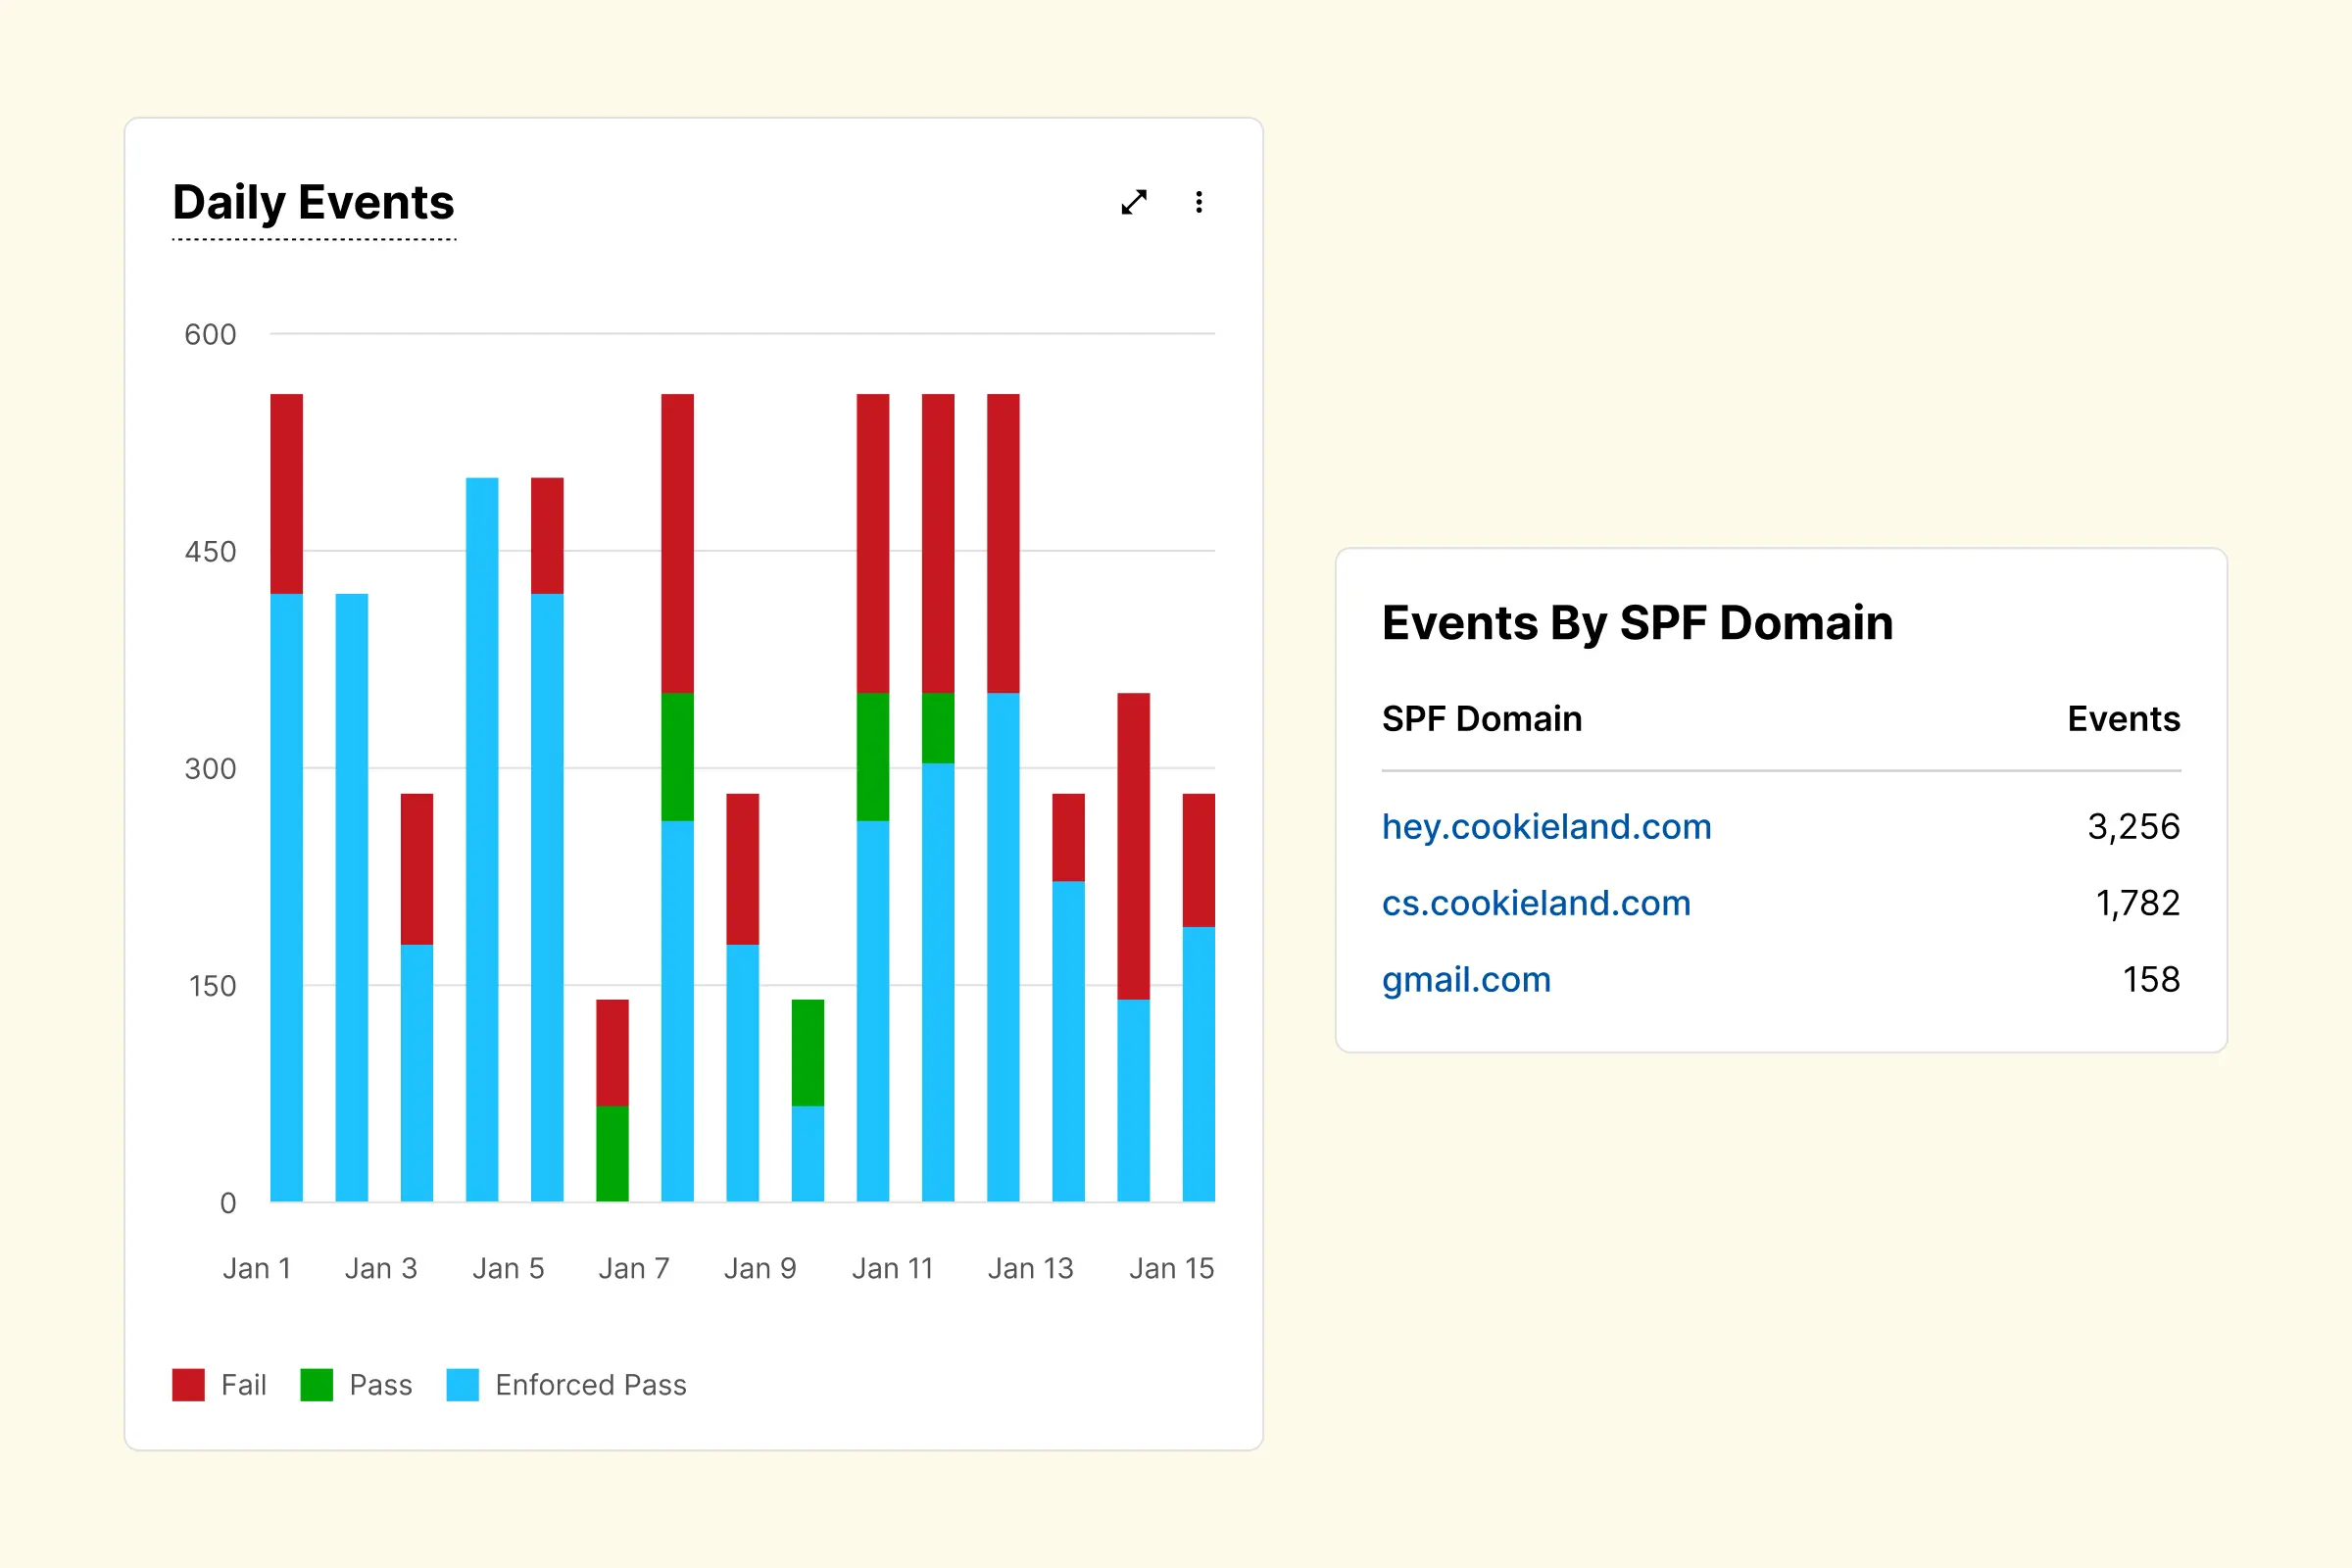Viewport: 2352px width, 1568px height.
Task: Toggle the Pass legend series
Action: (380, 1385)
